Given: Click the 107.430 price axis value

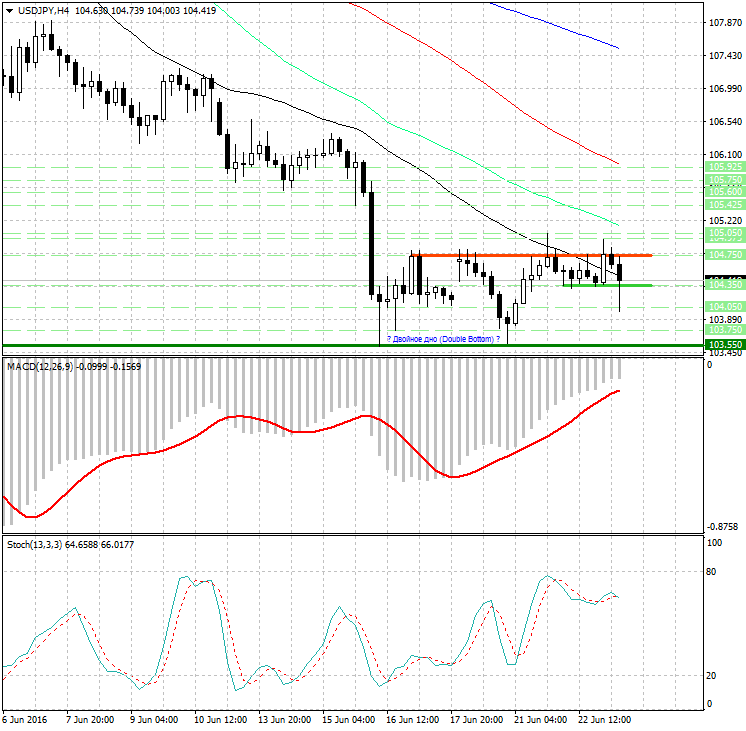Looking at the screenshot, I should tap(725, 56).
